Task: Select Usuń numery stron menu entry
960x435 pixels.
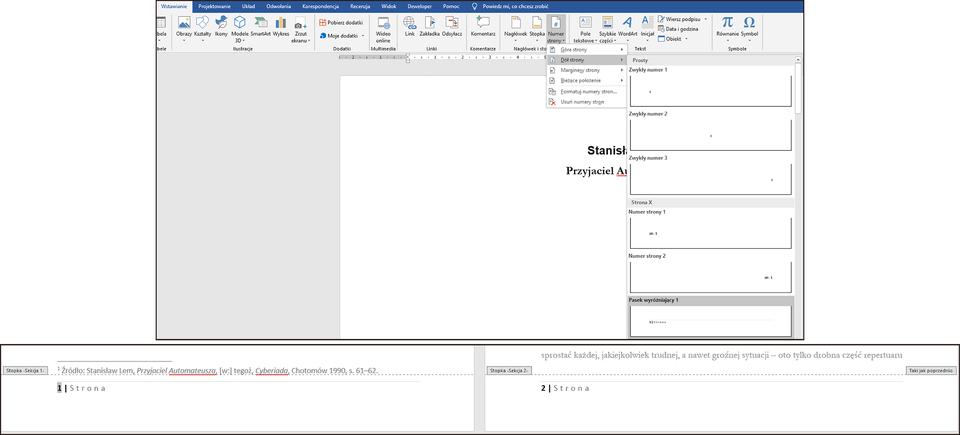Action: point(585,102)
